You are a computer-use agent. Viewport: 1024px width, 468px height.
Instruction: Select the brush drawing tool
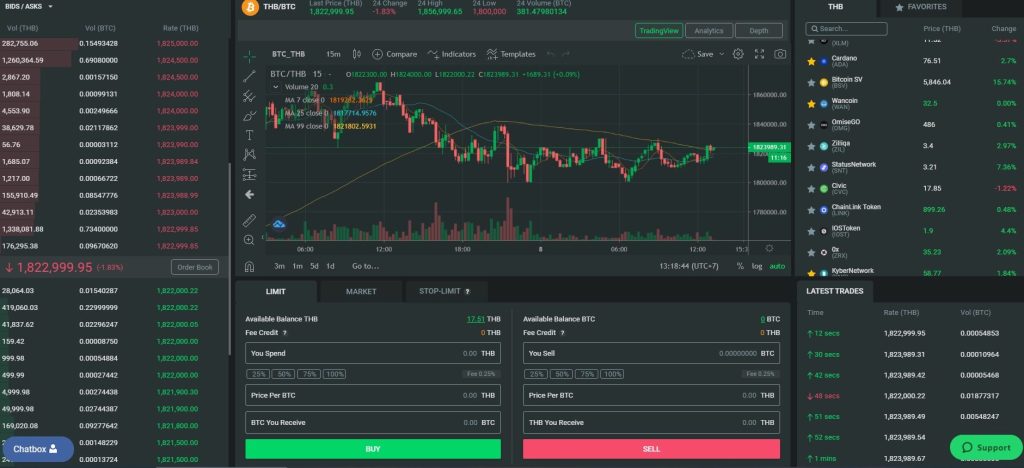[x=249, y=116]
